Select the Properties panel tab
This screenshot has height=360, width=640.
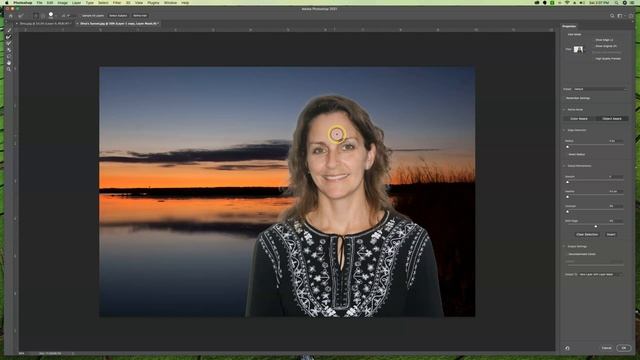pos(569,26)
